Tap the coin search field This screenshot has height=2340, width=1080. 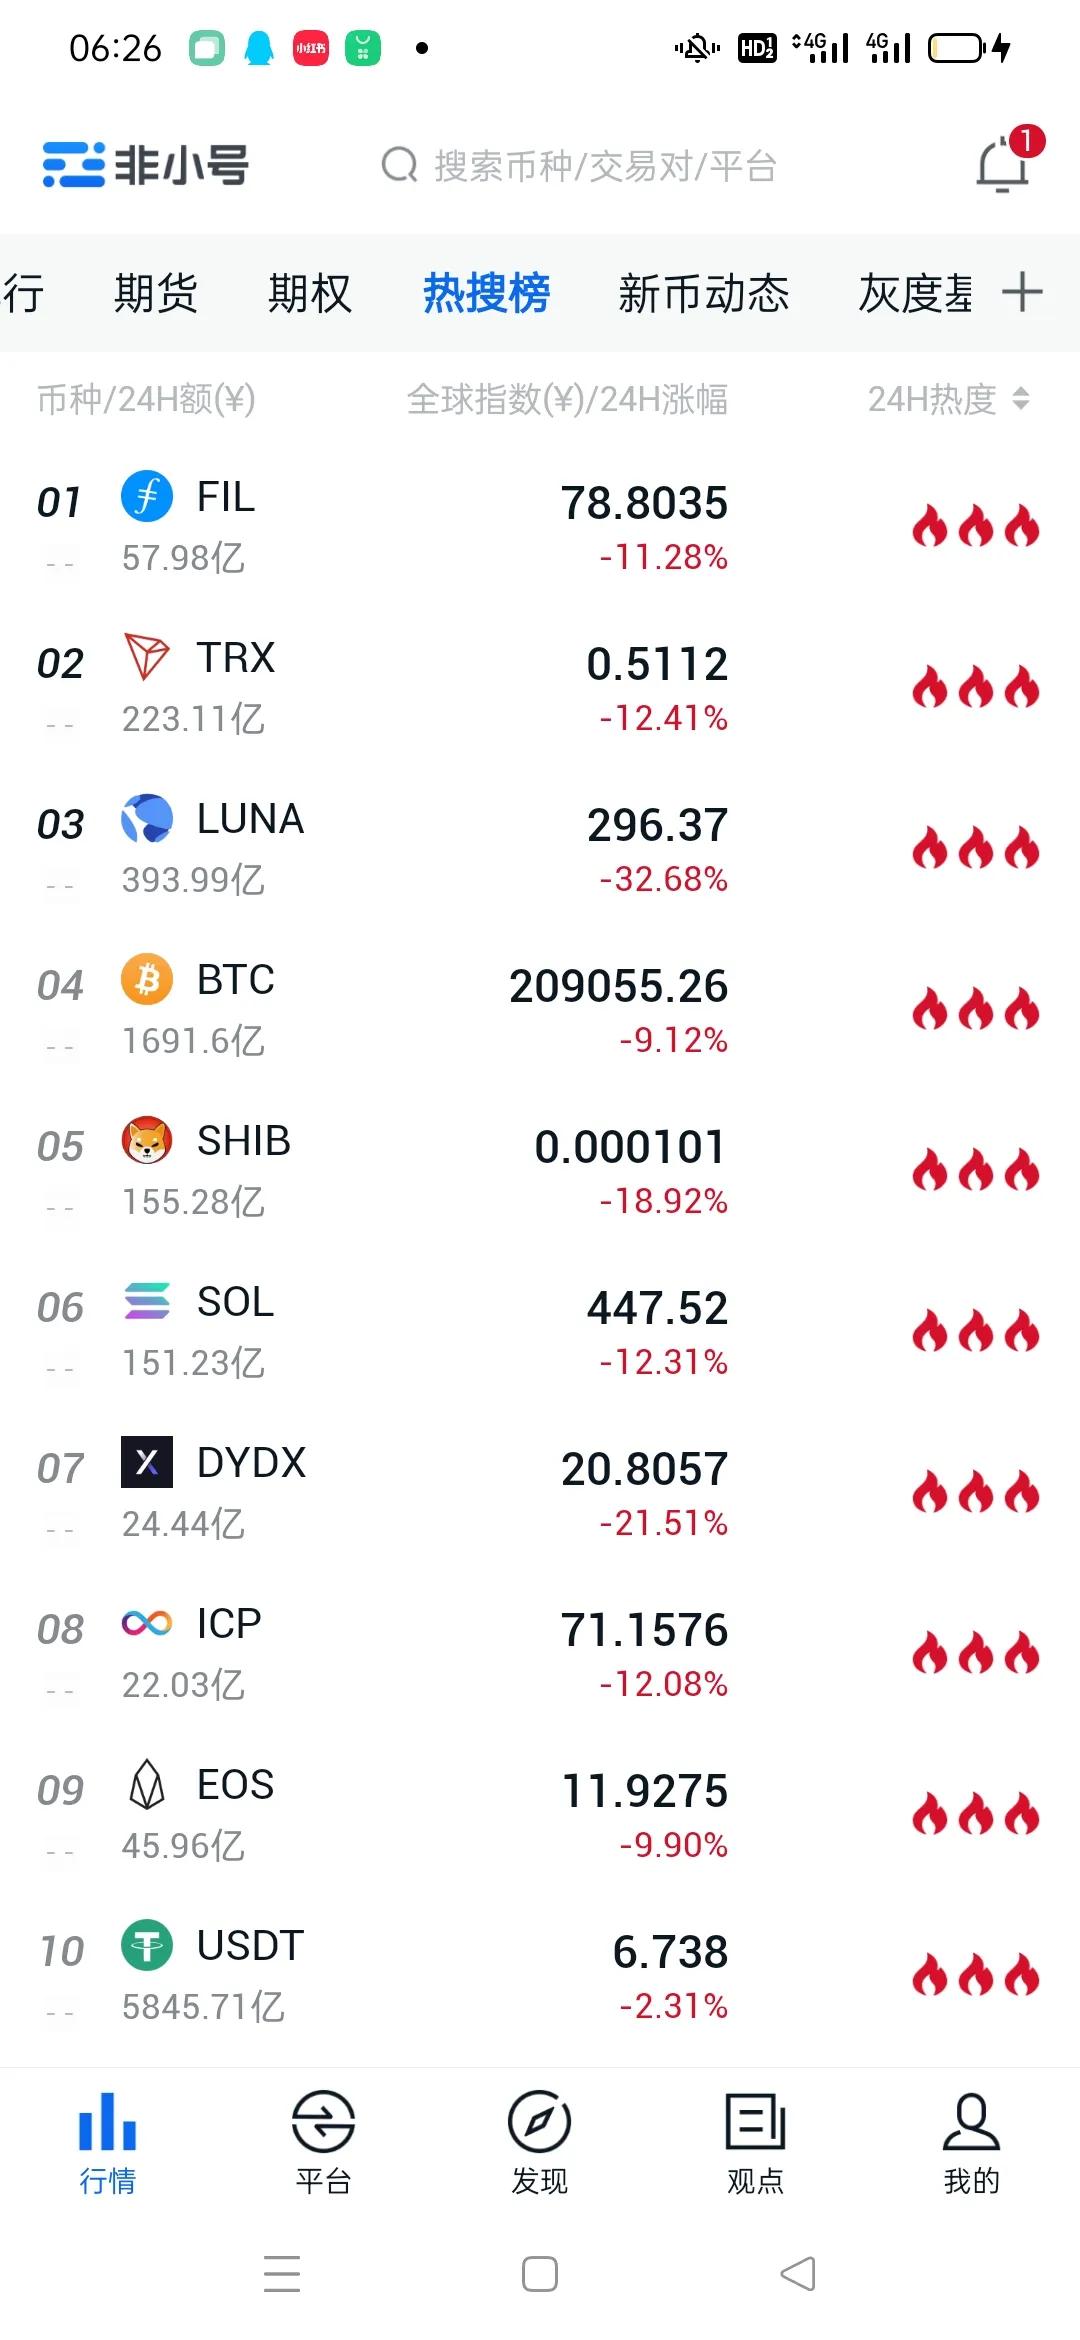tap(600, 165)
